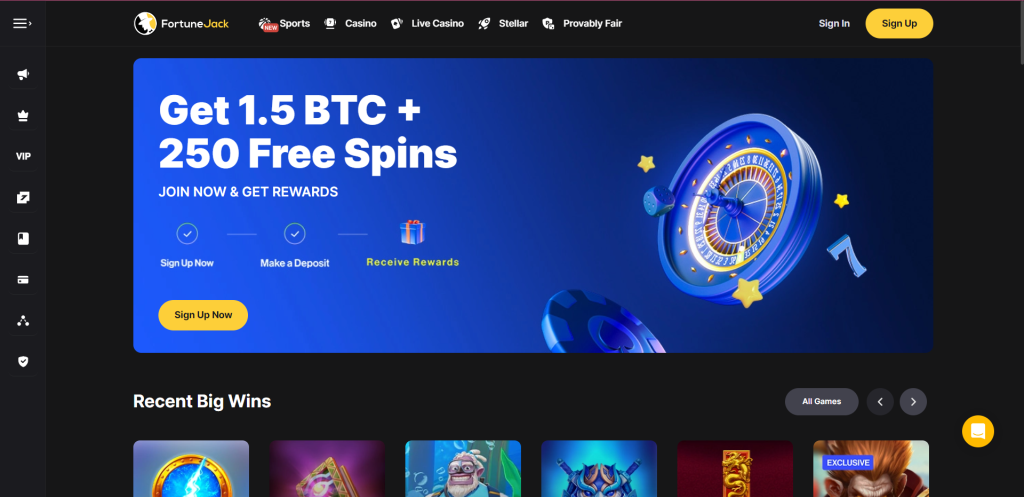Expand the hamburger sidebar menu
This screenshot has width=1024, height=497.
tap(22, 24)
